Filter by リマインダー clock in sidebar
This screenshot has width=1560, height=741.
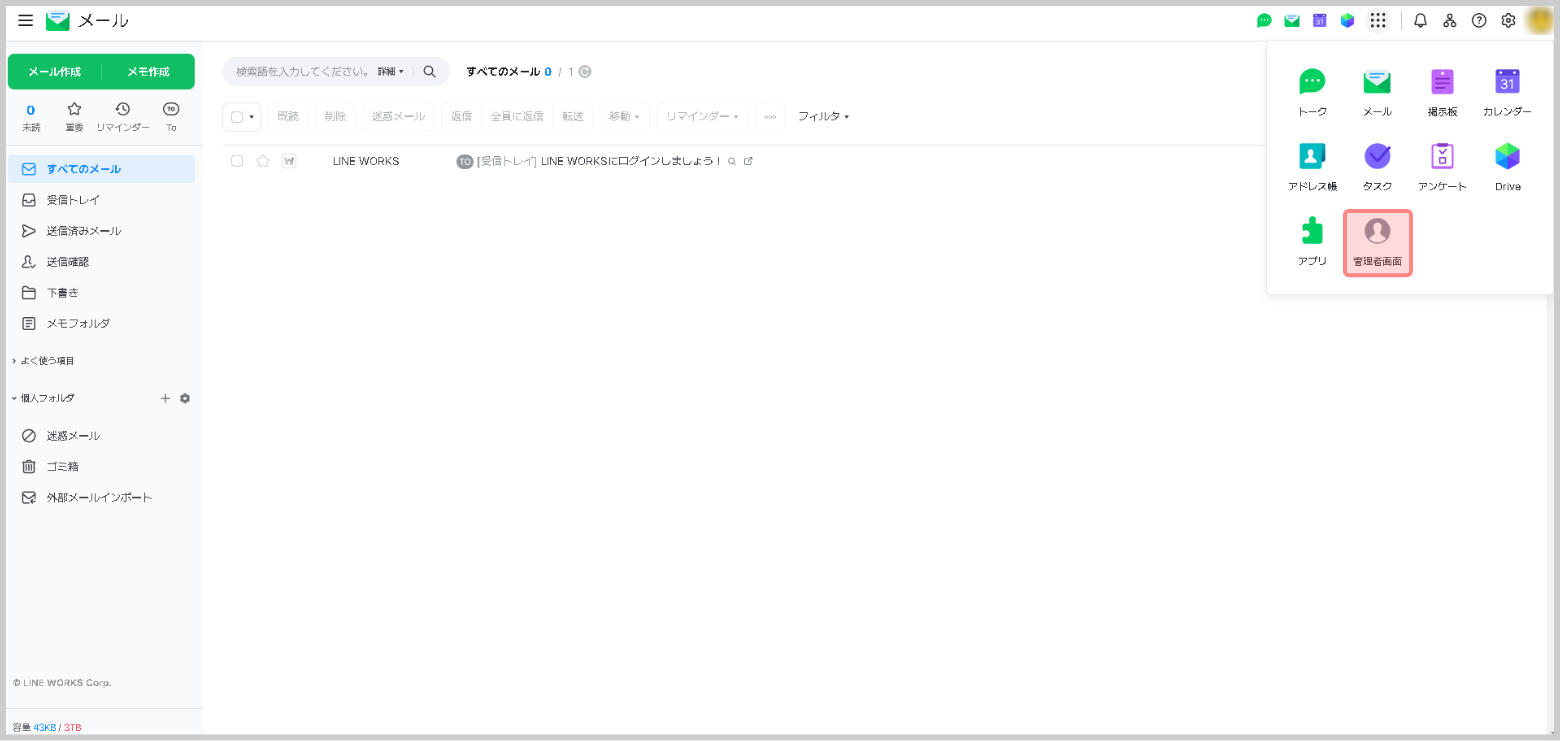pos(123,116)
